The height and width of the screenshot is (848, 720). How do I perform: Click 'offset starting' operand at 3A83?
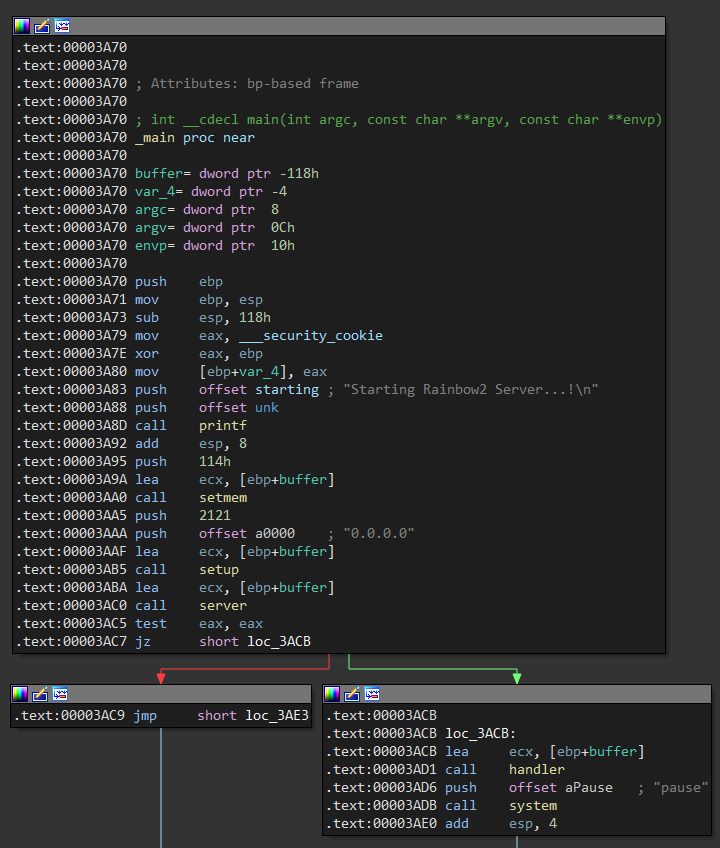click(x=259, y=390)
